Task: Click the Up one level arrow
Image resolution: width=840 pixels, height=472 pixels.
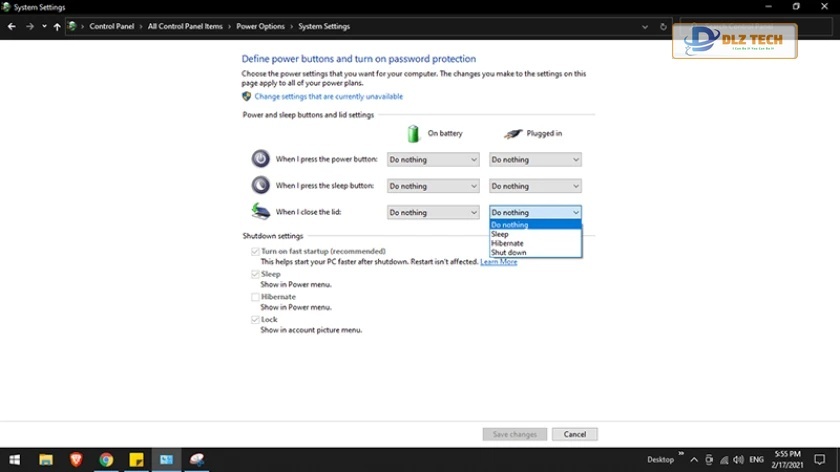Action: [x=57, y=26]
